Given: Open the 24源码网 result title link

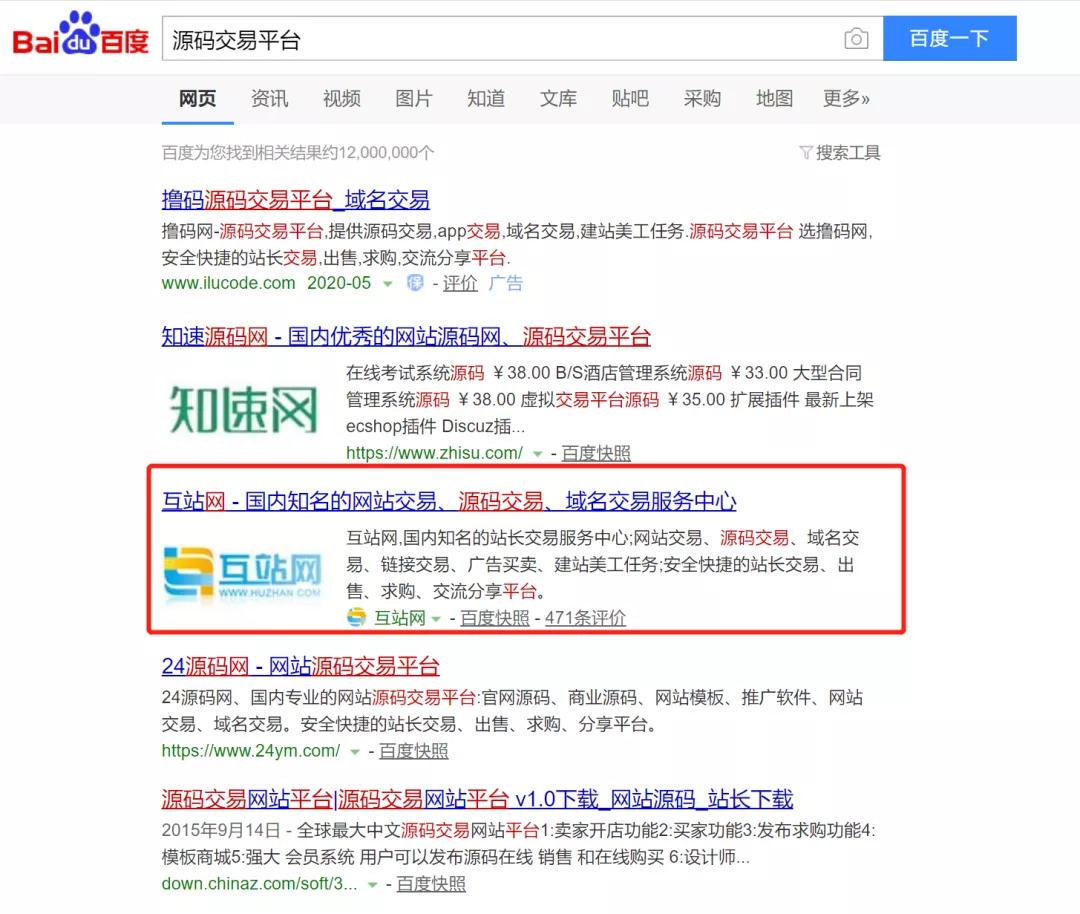Looking at the screenshot, I should coord(300,666).
